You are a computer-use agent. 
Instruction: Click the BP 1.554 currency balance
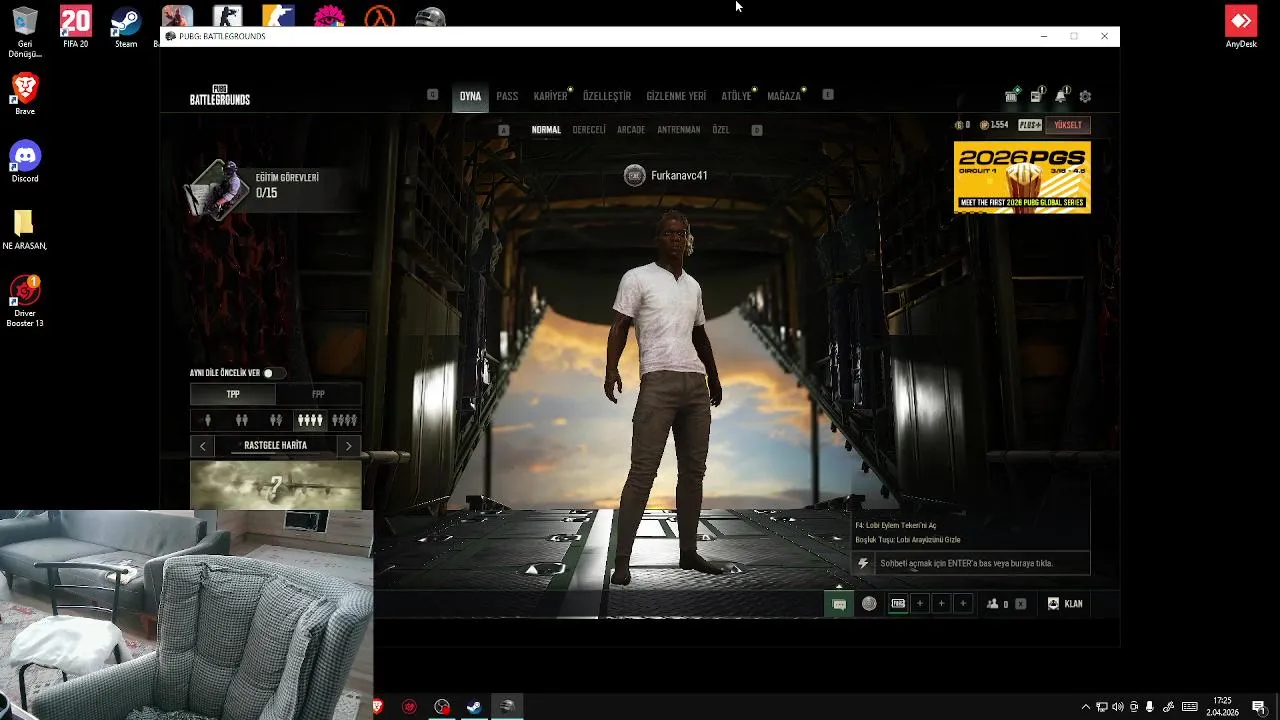(x=994, y=125)
